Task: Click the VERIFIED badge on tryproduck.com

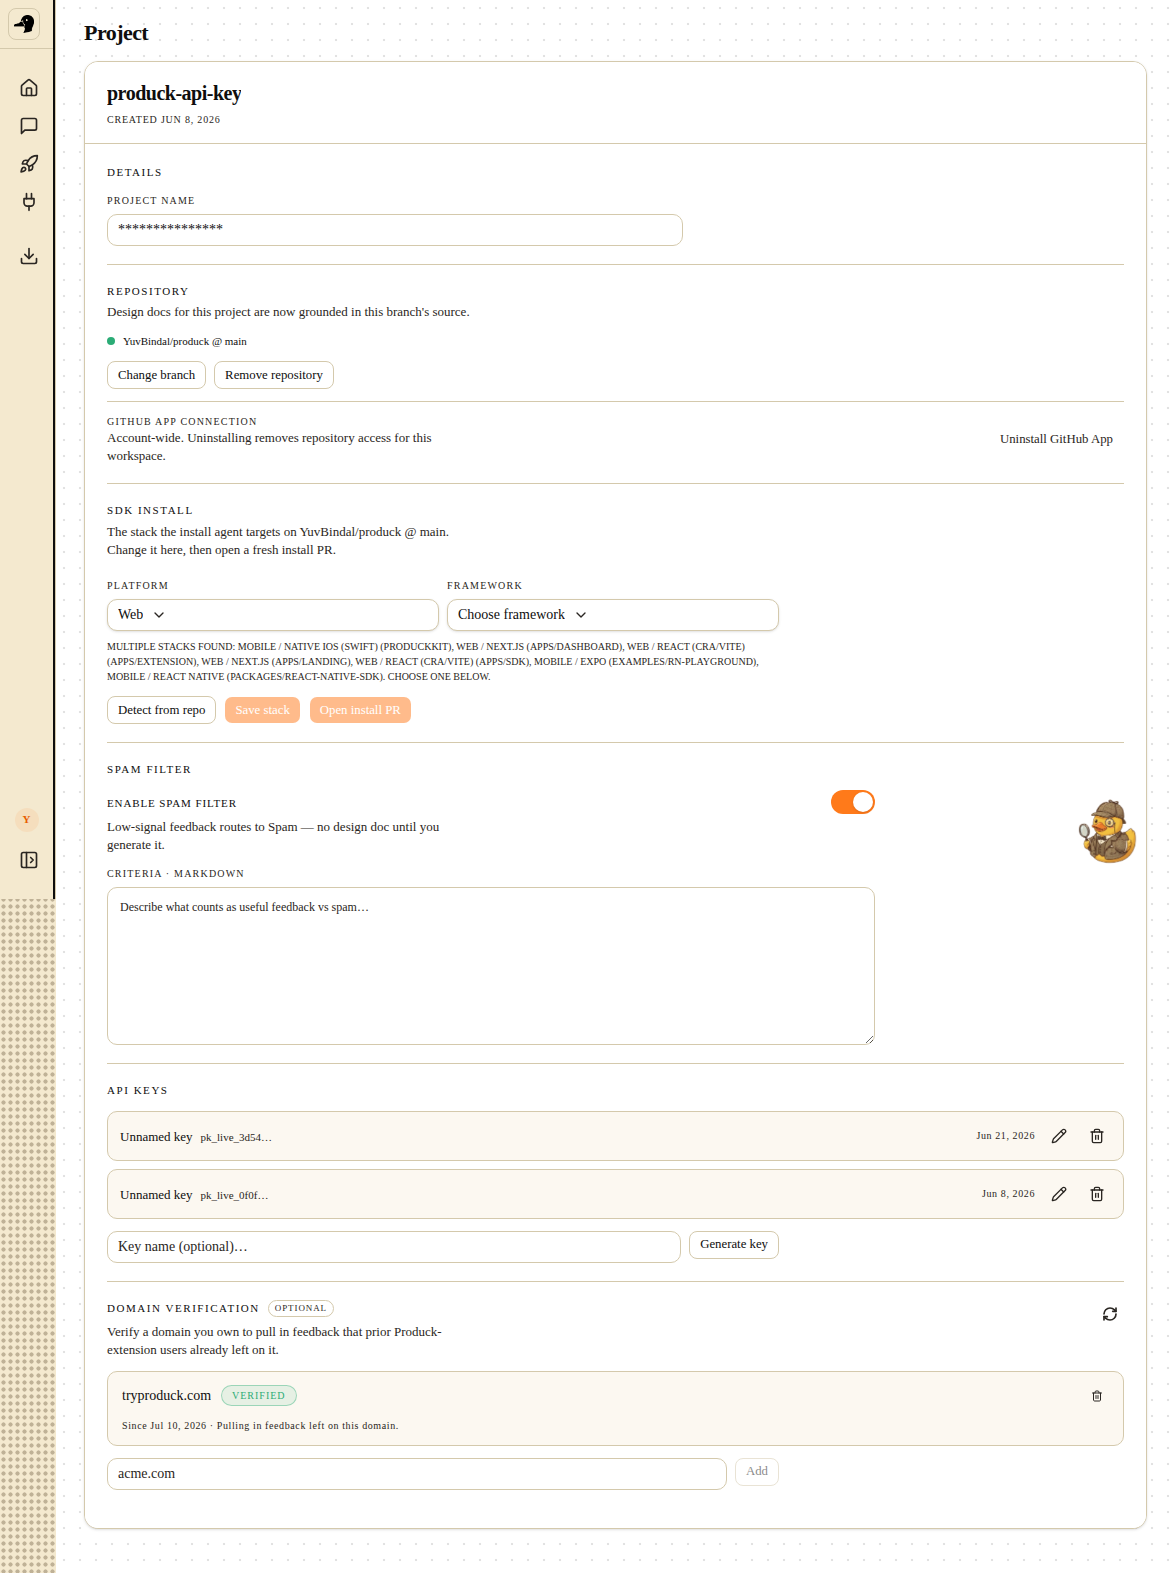Action: pyautogui.click(x=259, y=1396)
